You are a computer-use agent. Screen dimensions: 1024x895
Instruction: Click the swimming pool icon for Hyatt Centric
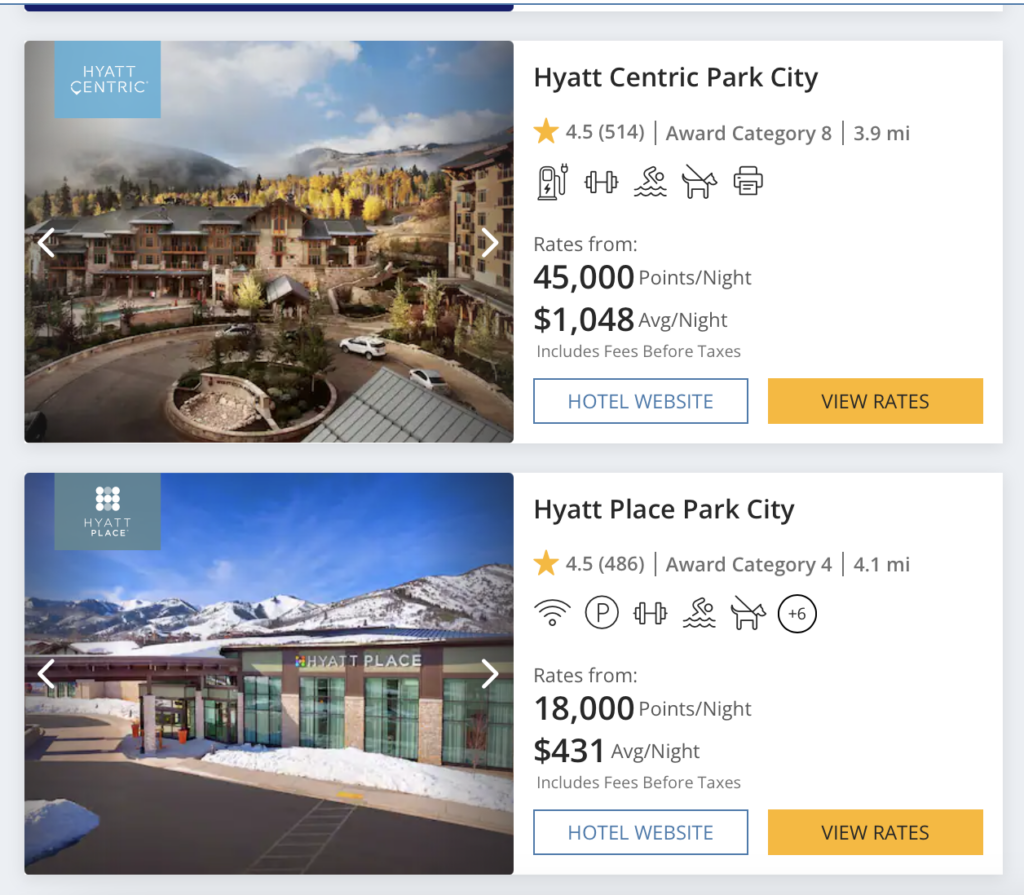650,182
